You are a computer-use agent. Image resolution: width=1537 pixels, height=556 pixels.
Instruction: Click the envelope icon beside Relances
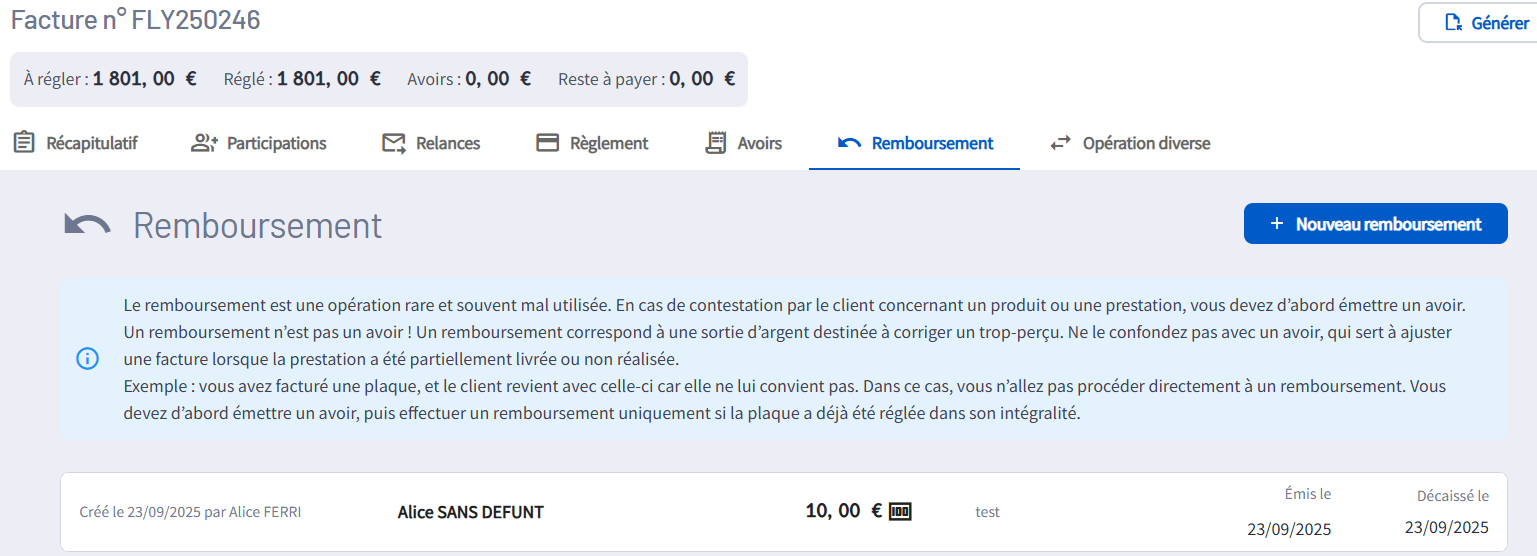394,143
